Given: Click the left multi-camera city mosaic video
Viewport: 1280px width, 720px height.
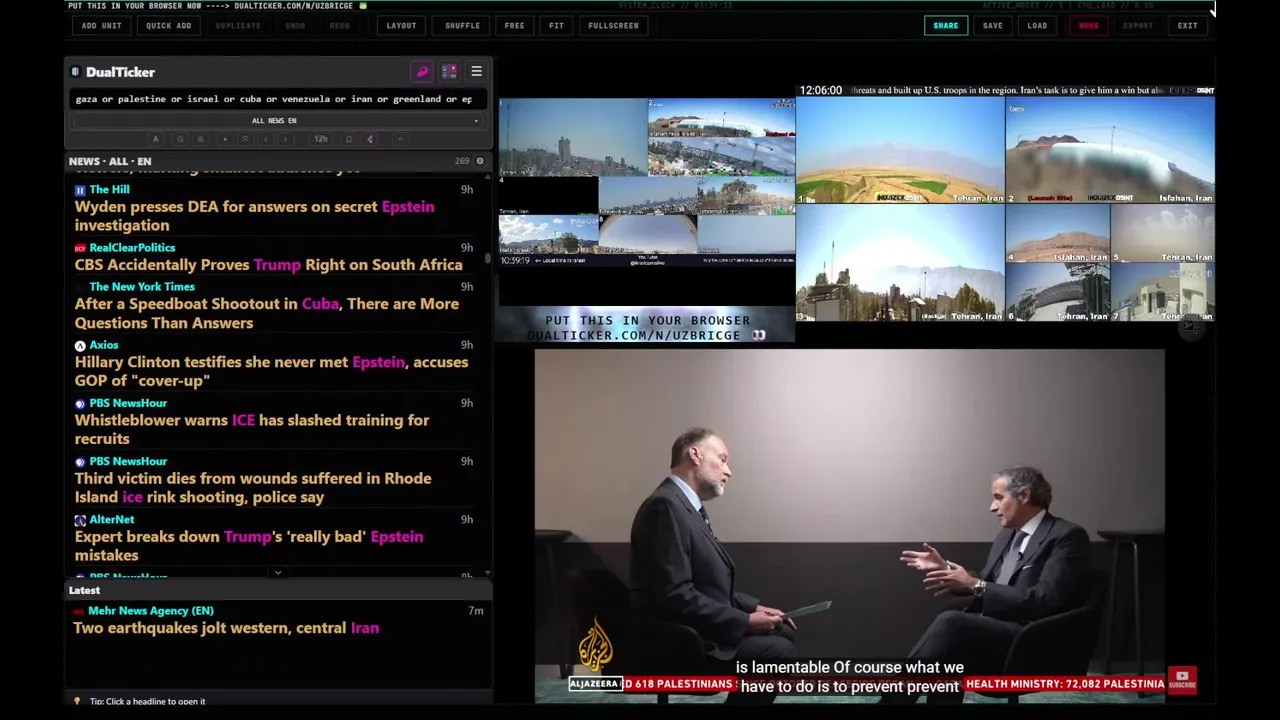Looking at the screenshot, I should [647, 182].
